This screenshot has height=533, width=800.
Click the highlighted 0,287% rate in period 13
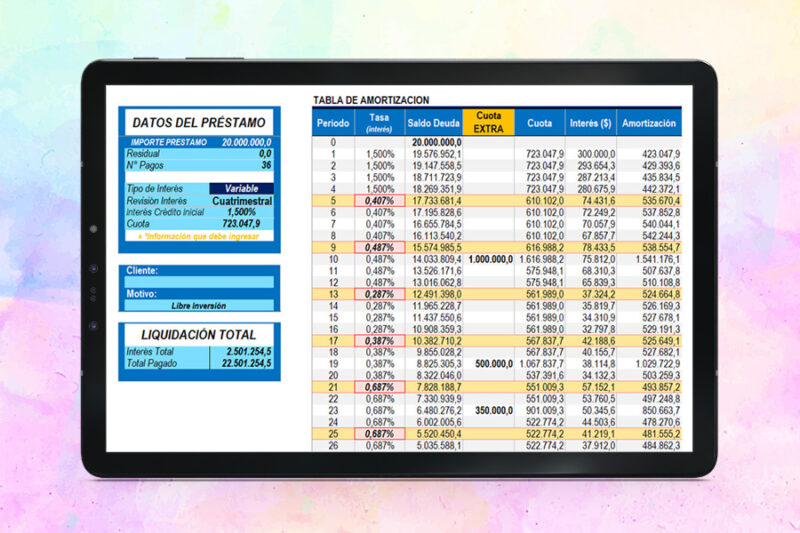coord(380,294)
